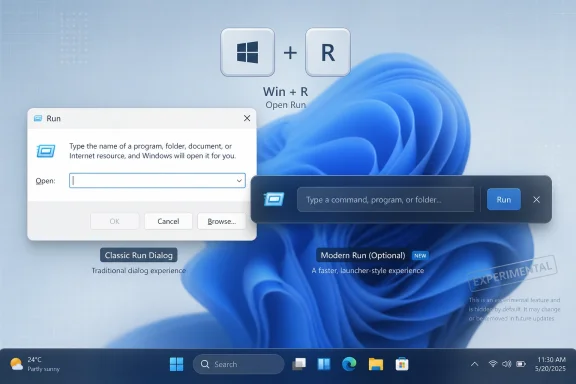Click the 'Win + R' heading text

[x=285, y=91]
